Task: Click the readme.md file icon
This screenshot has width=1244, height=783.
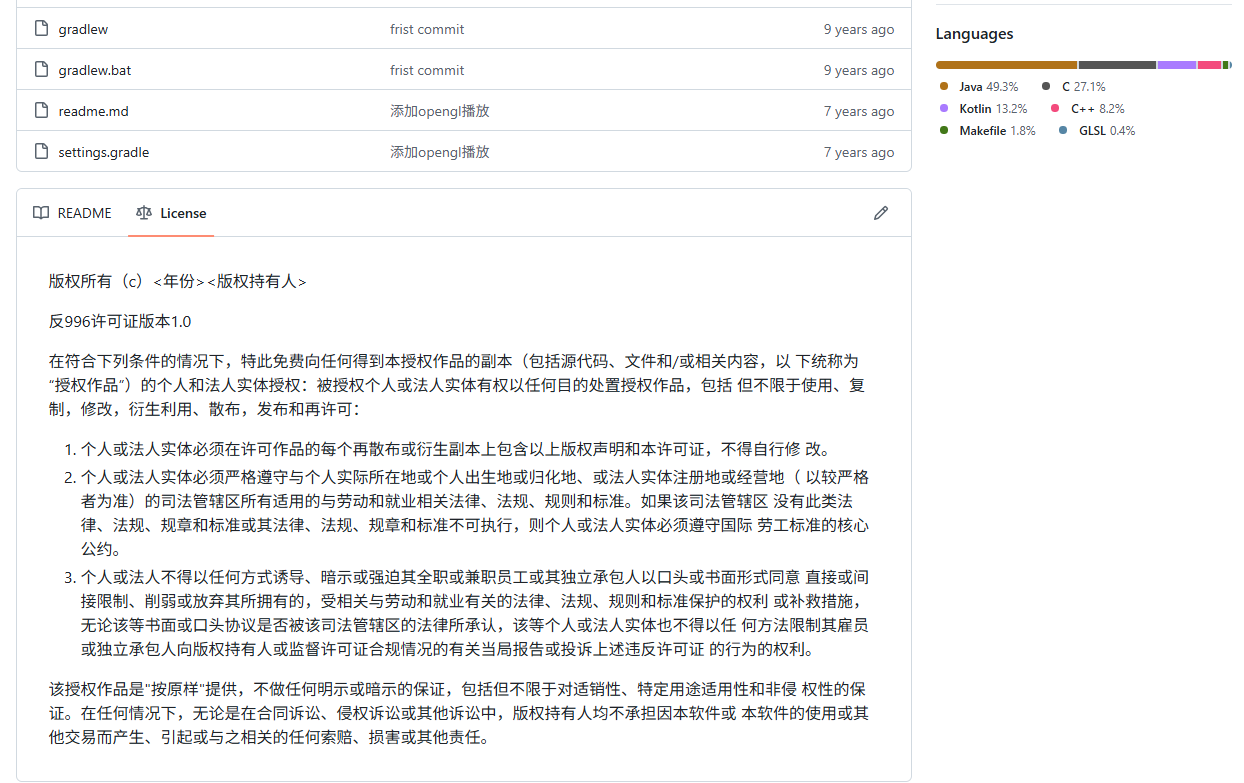Action: click(41, 111)
